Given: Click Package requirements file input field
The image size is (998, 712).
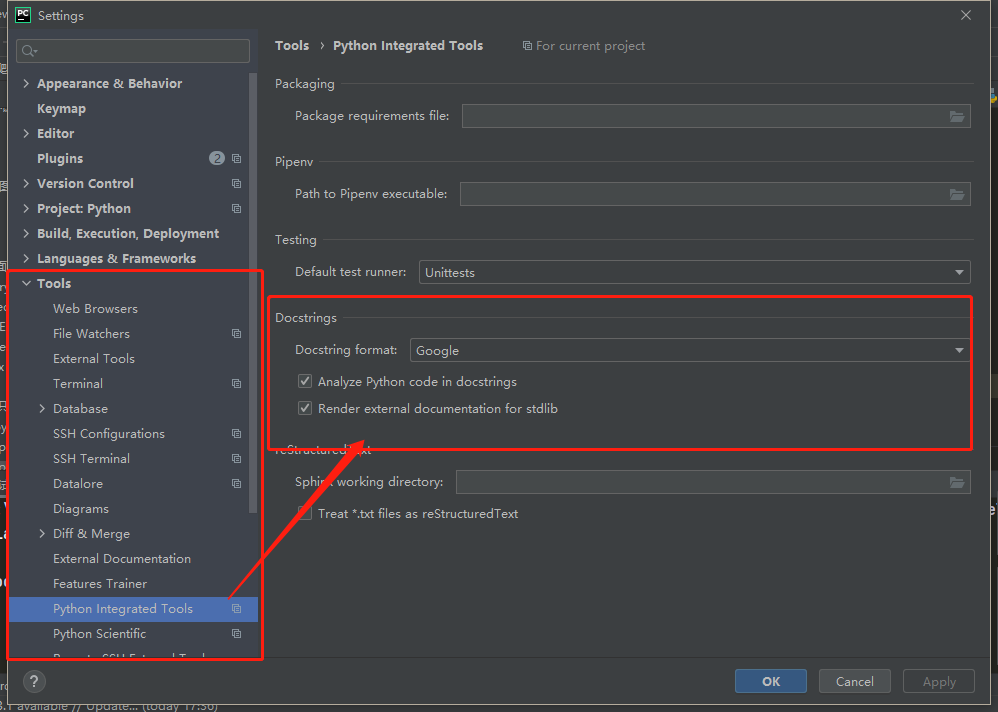Looking at the screenshot, I should coord(716,116).
